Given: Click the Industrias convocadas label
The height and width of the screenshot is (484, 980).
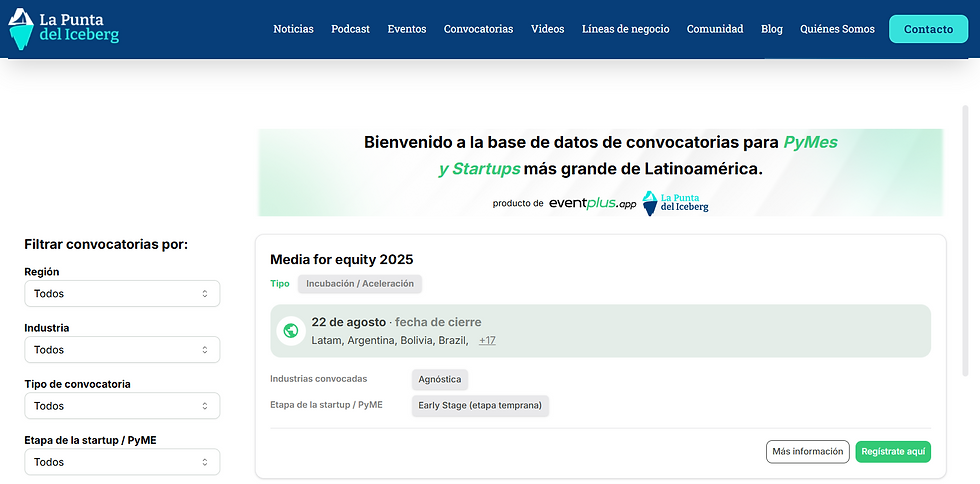Looking at the screenshot, I should click(319, 379).
